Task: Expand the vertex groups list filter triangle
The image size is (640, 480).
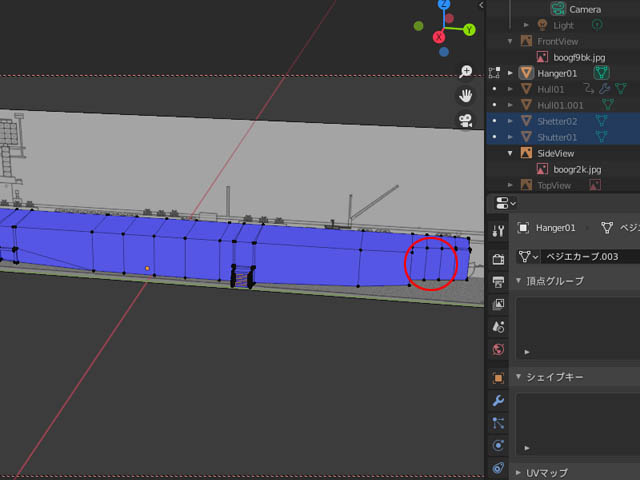Action: [x=527, y=352]
